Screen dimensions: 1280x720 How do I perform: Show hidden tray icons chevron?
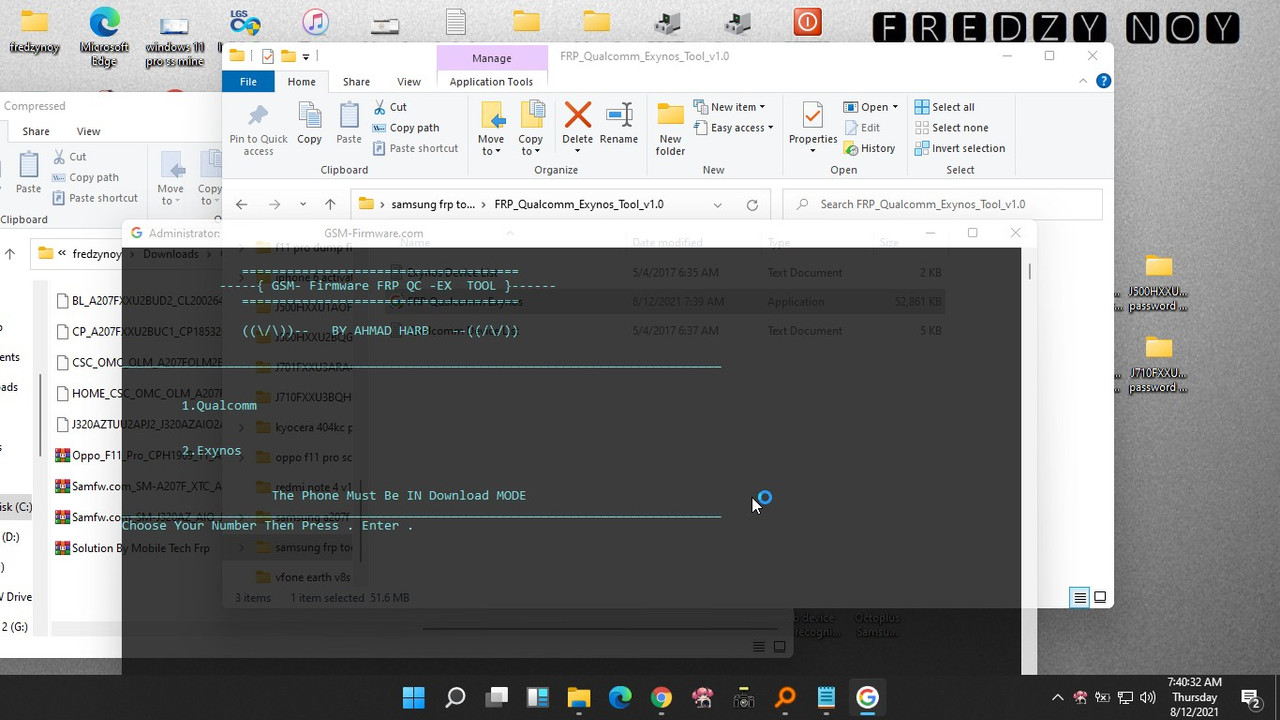1057,697
